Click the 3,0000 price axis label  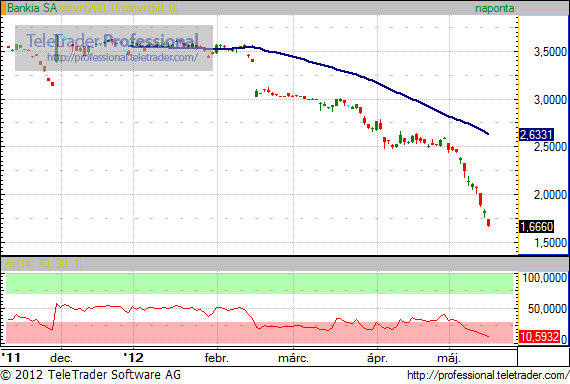tap(550, 100)
